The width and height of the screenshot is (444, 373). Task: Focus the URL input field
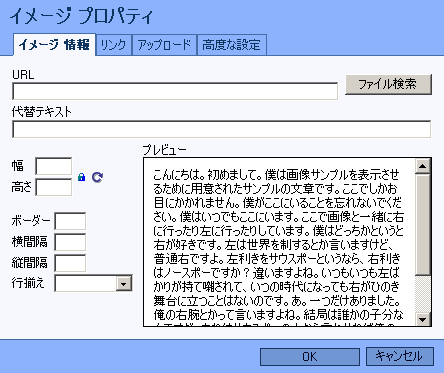[x=175, y=91]
